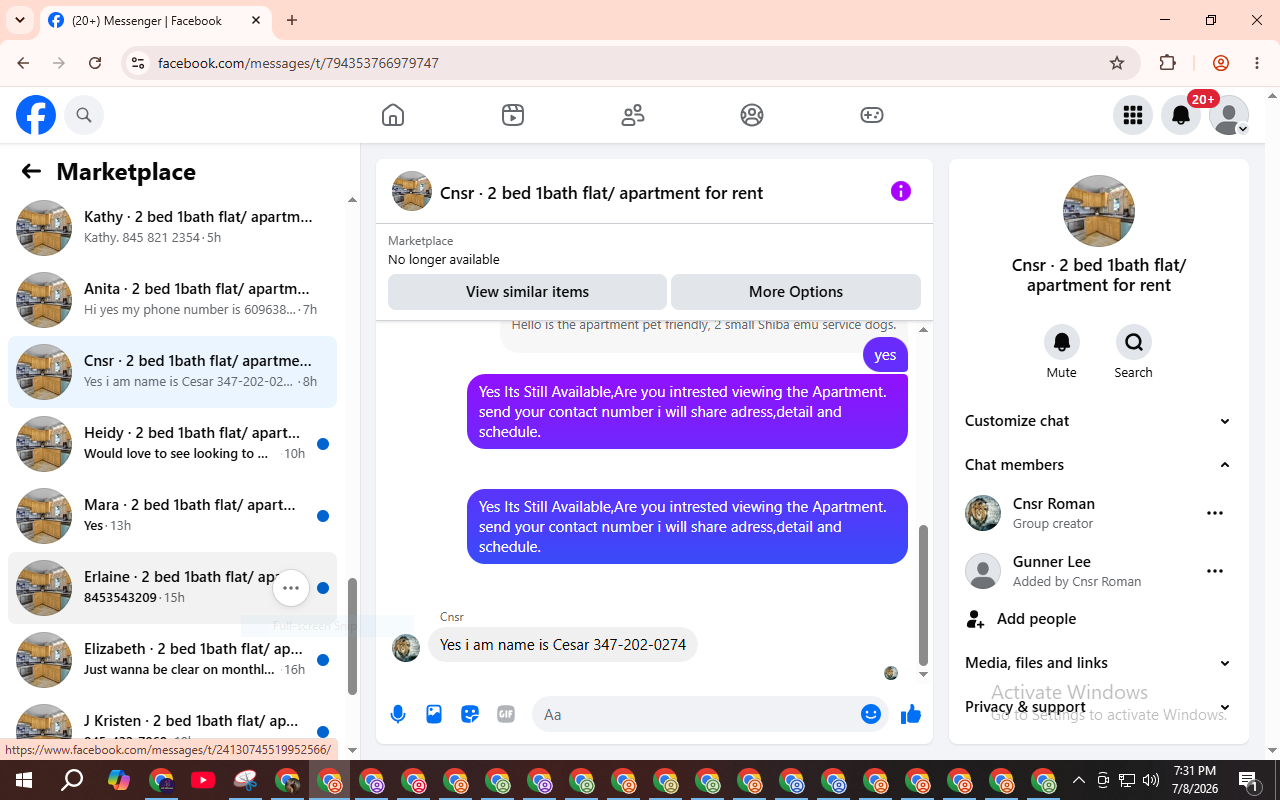Open options for Cnsr Roman member
The width and height of the screenshot is (1280, 800).
point(1215,513)
